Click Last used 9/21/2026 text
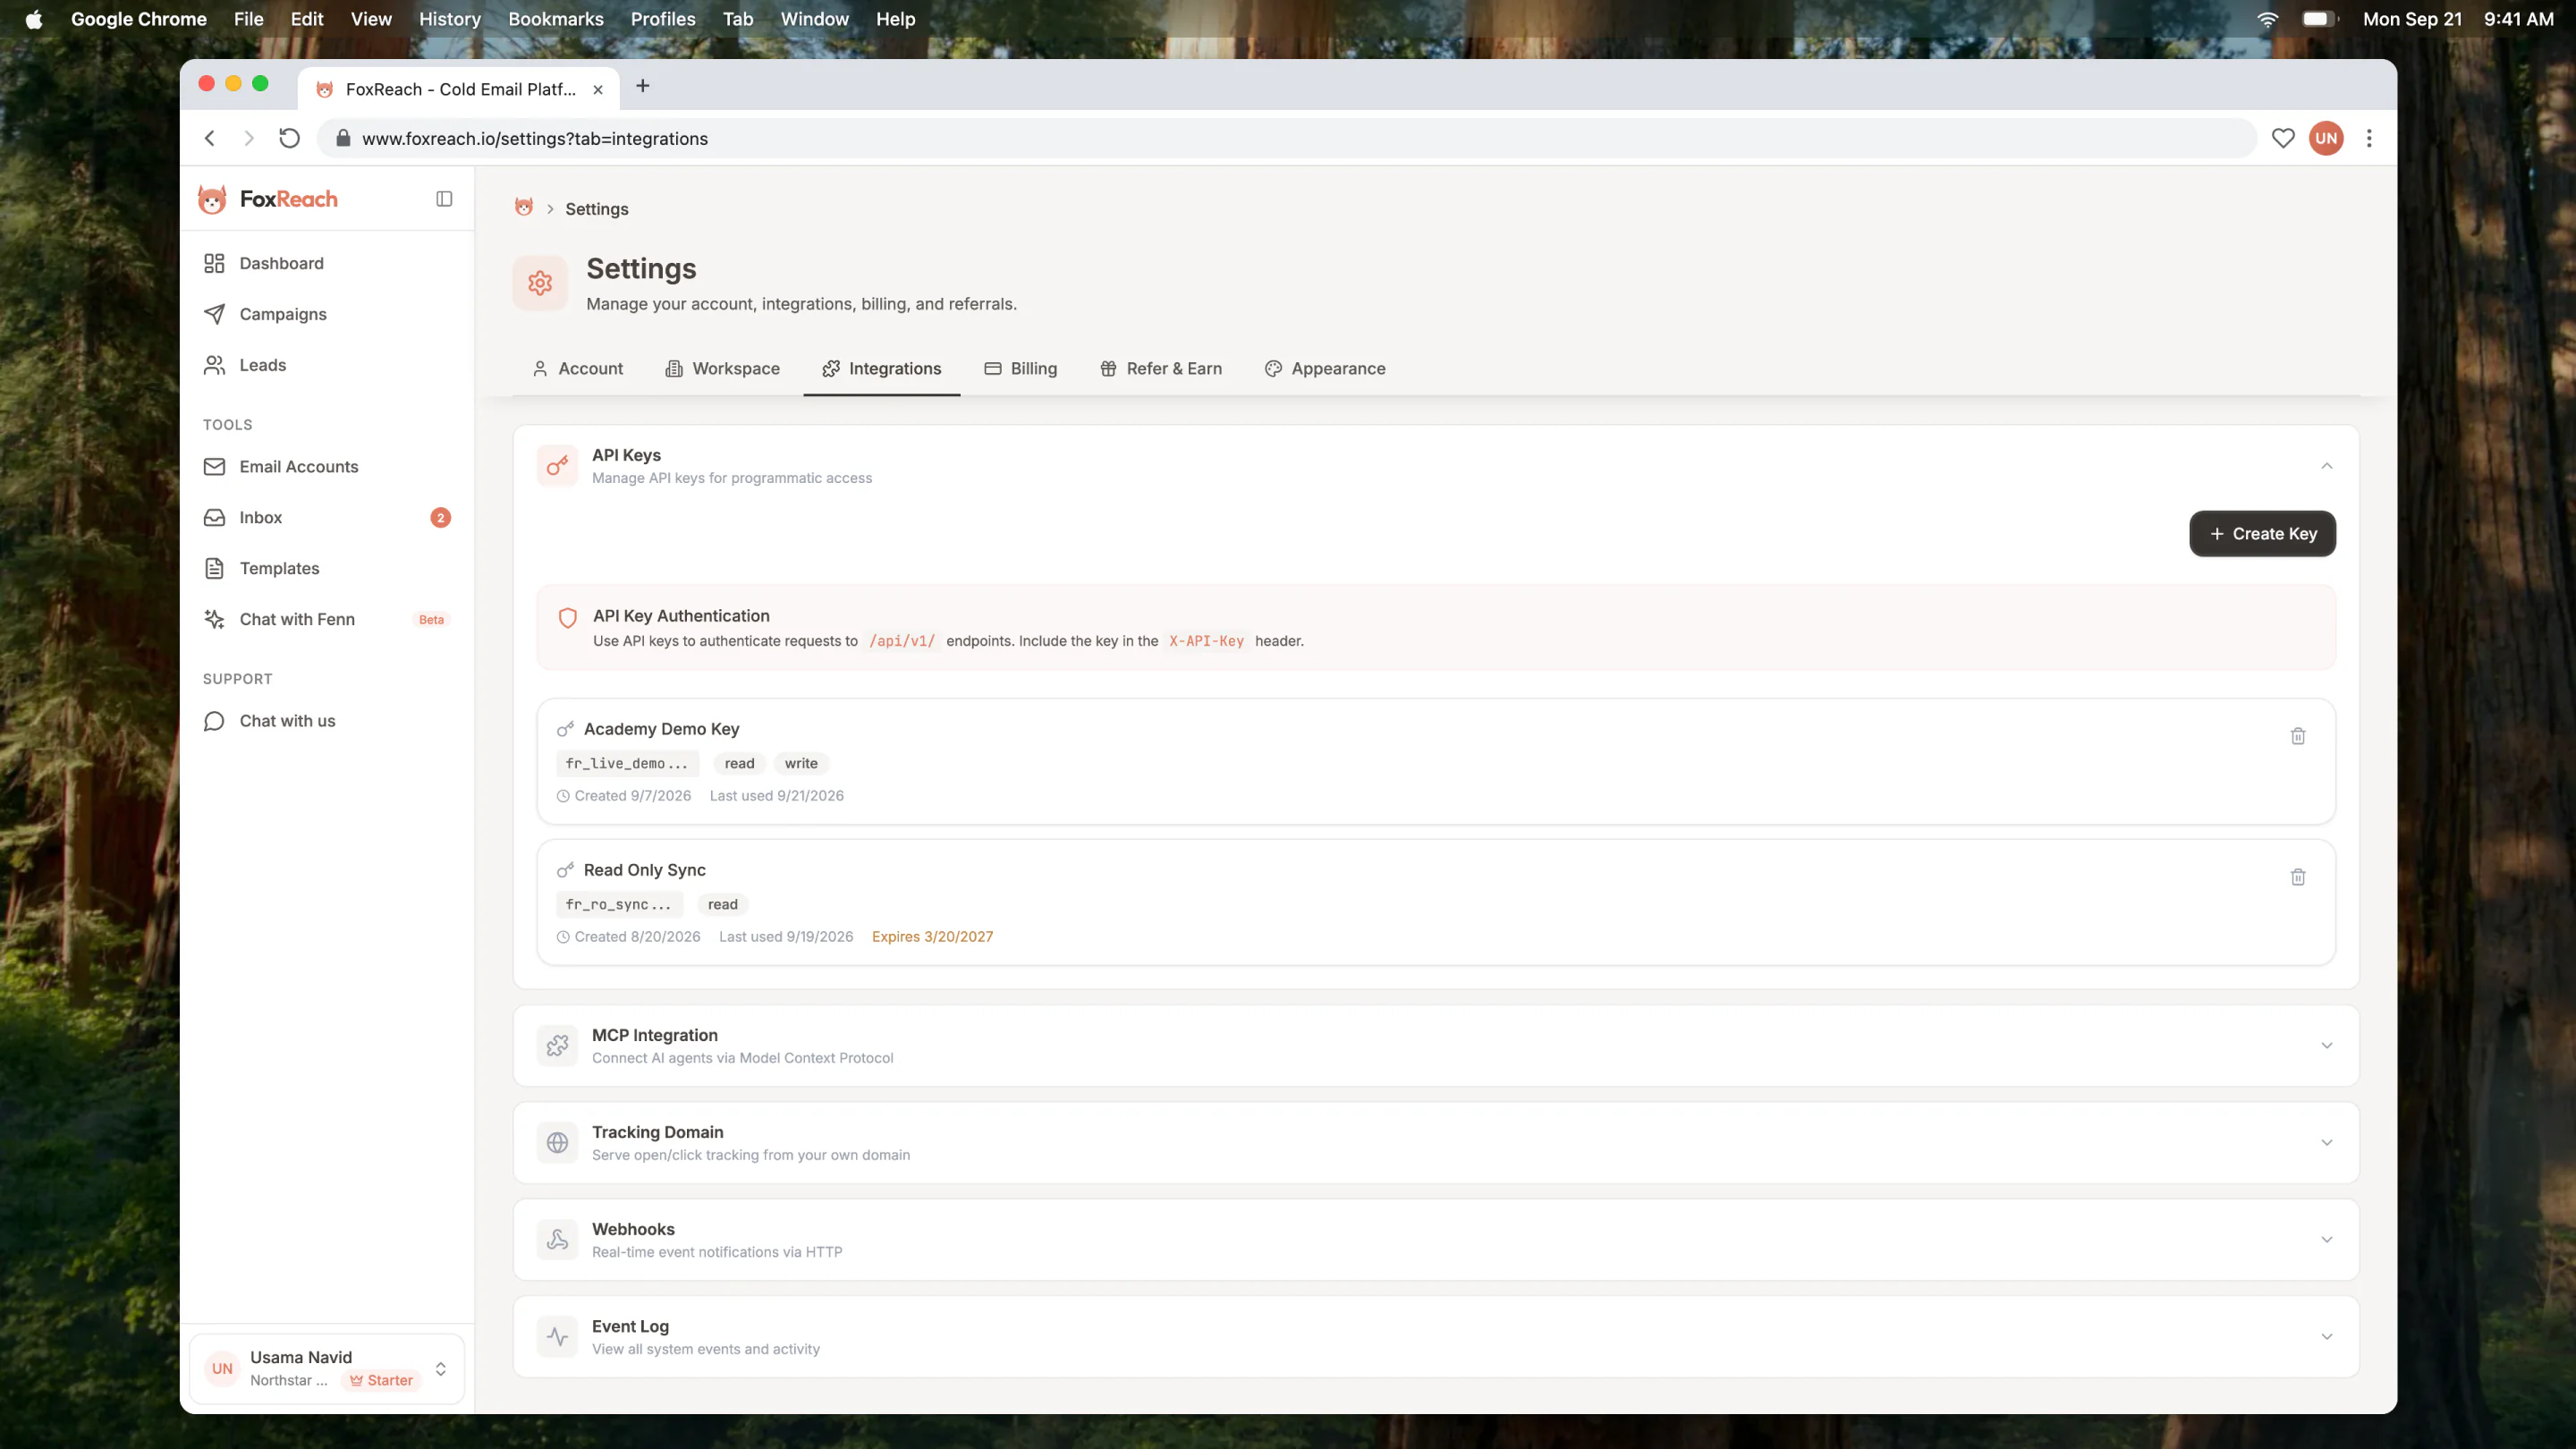Screen dimensions: 2576x1449 [x=776, y=795]
